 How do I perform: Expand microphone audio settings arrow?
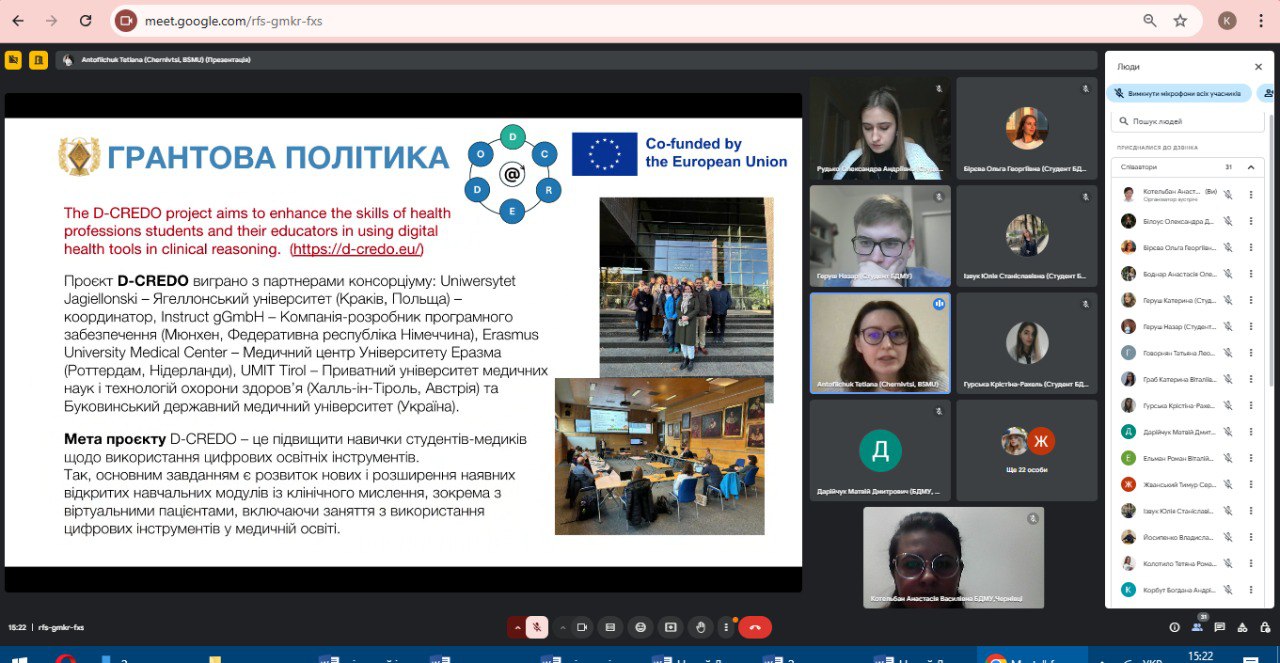pyautogui.click(x=517, y=627)
